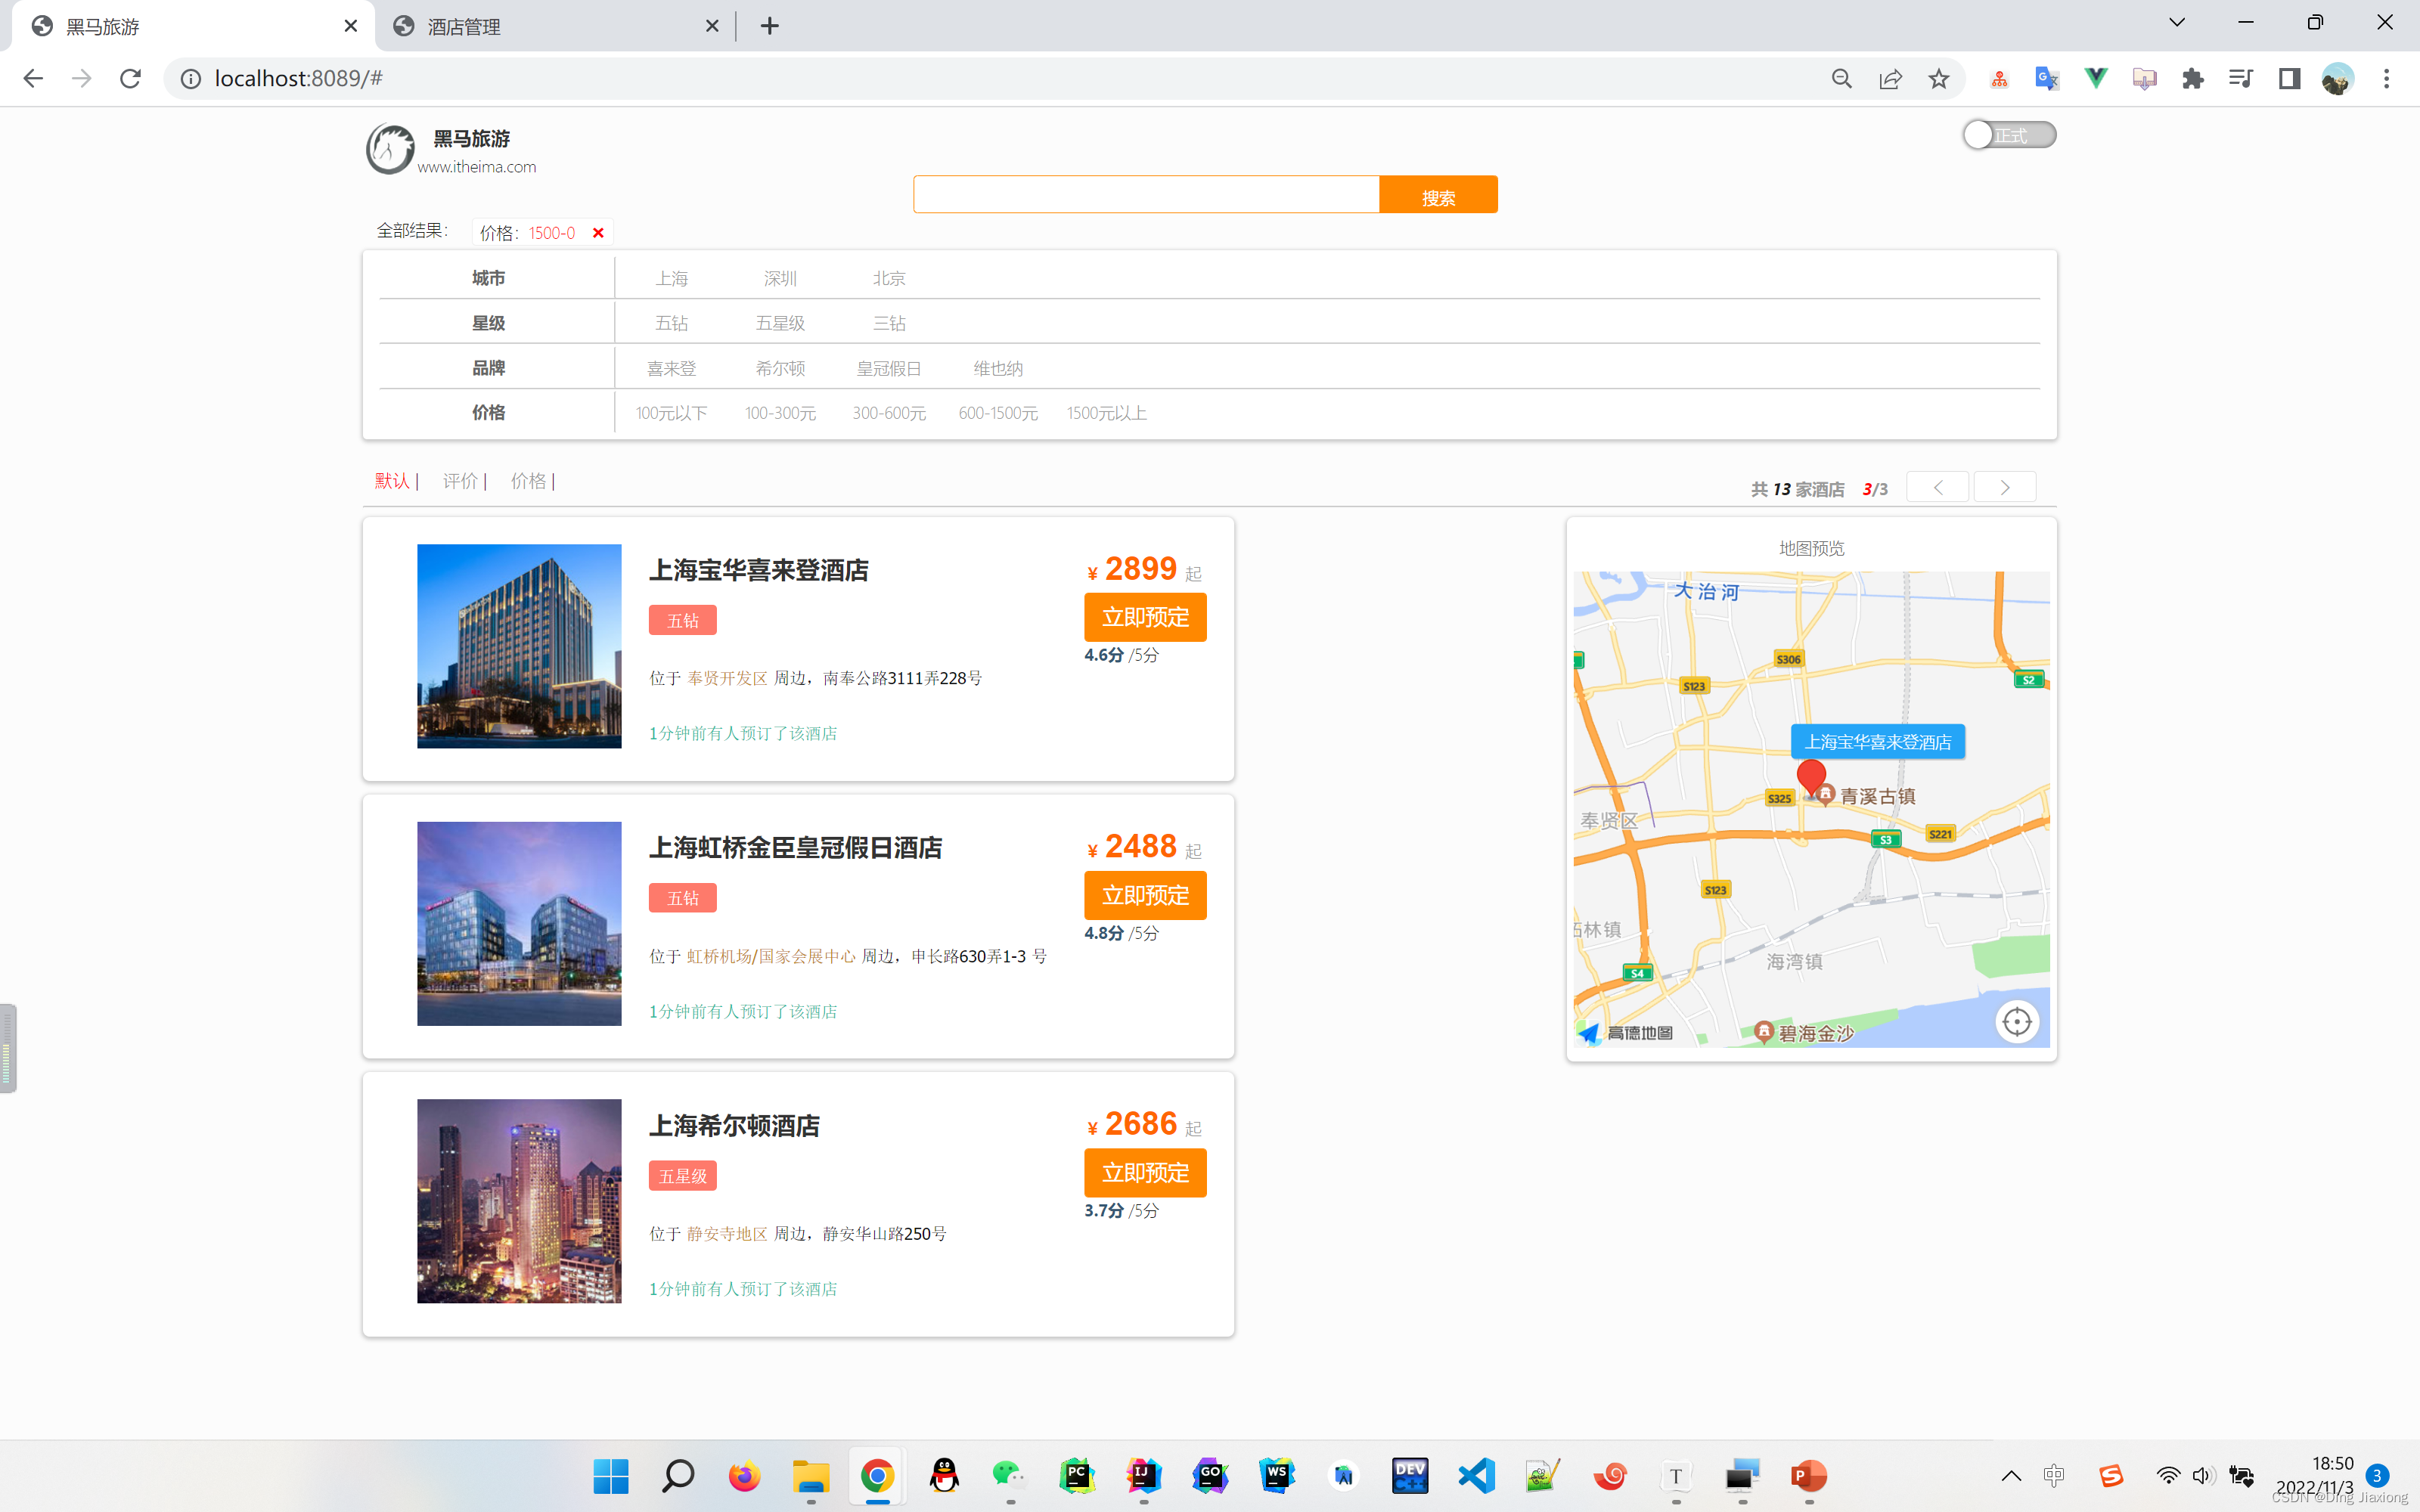
Task: Bookmark this page with star icon
Action: (x=1939, y=78)
